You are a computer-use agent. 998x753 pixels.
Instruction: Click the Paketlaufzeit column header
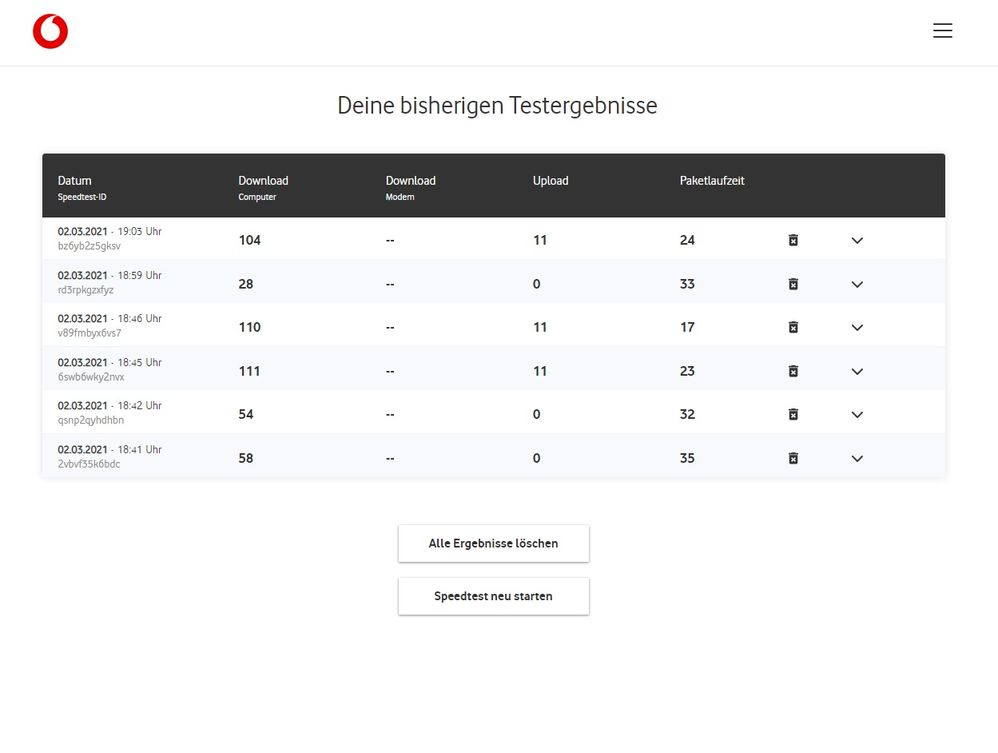(712, 181)
